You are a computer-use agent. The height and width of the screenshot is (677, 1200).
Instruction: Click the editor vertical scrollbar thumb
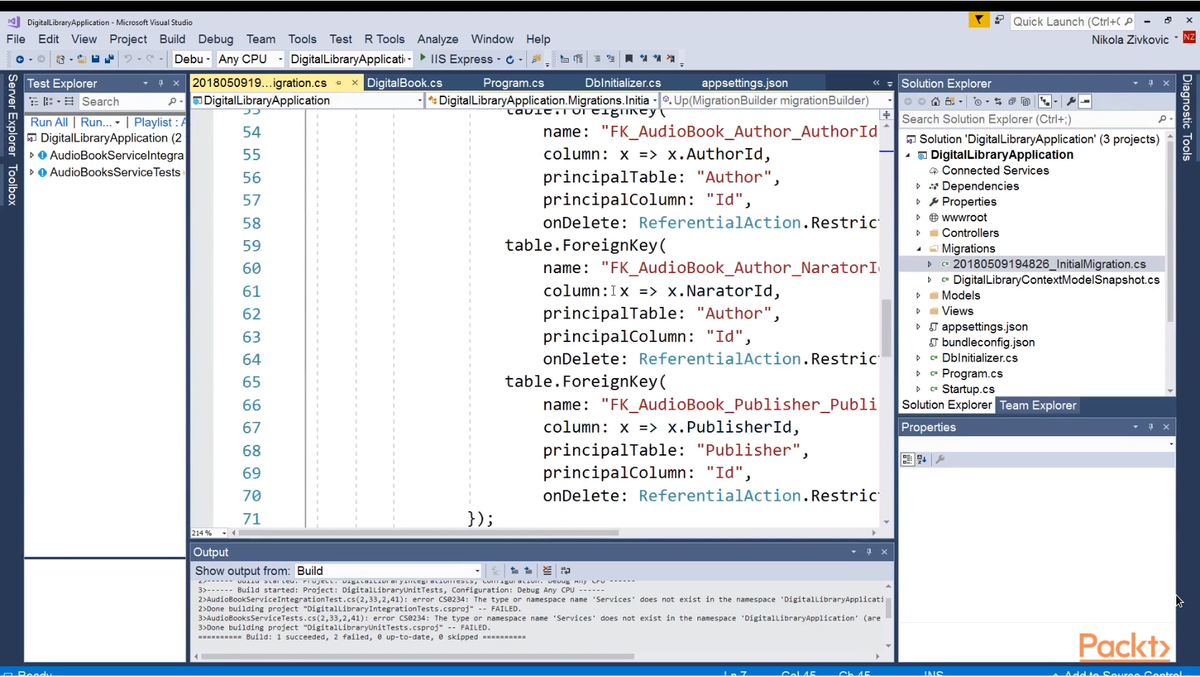click(886, 328)
